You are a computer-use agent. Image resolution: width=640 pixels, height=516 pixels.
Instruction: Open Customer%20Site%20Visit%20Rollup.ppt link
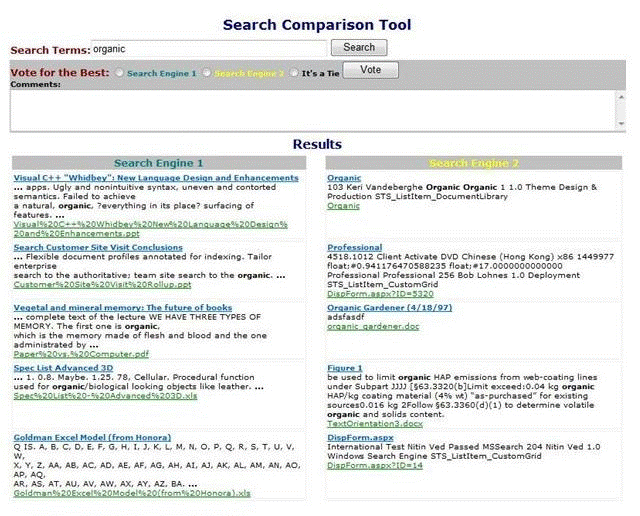(x=102, y=285)
